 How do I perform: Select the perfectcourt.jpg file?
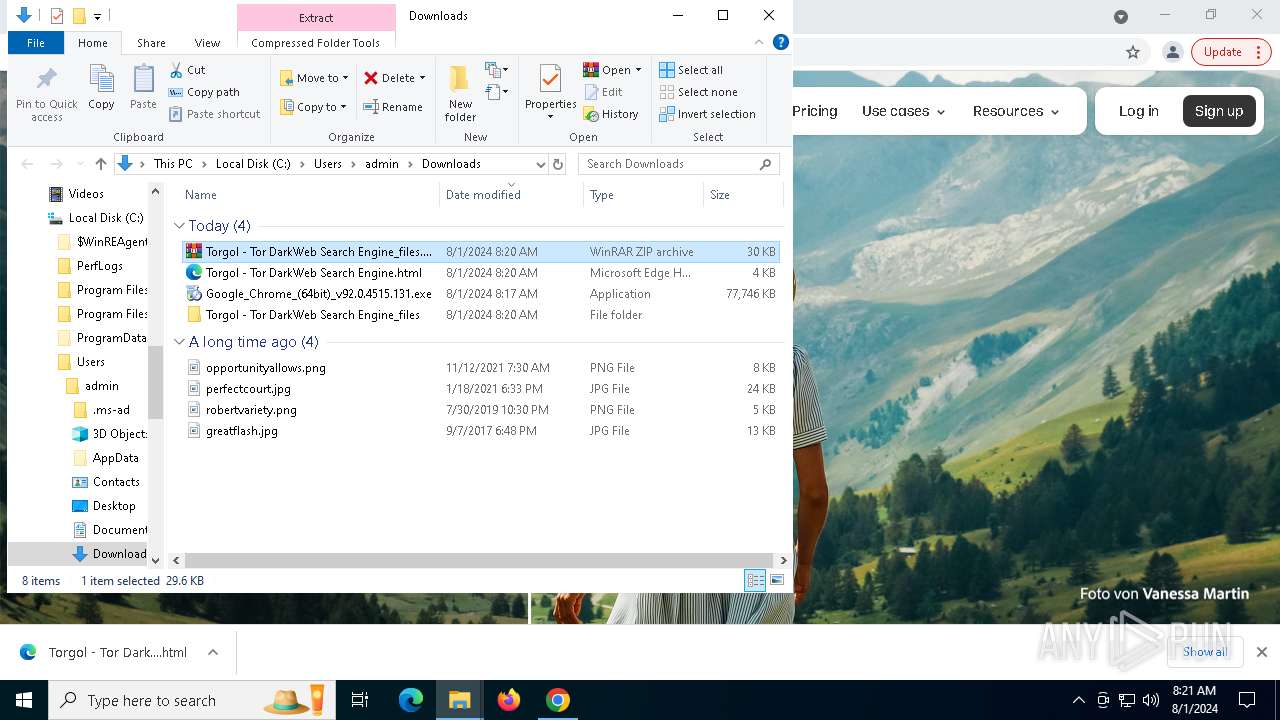(248, 389)
